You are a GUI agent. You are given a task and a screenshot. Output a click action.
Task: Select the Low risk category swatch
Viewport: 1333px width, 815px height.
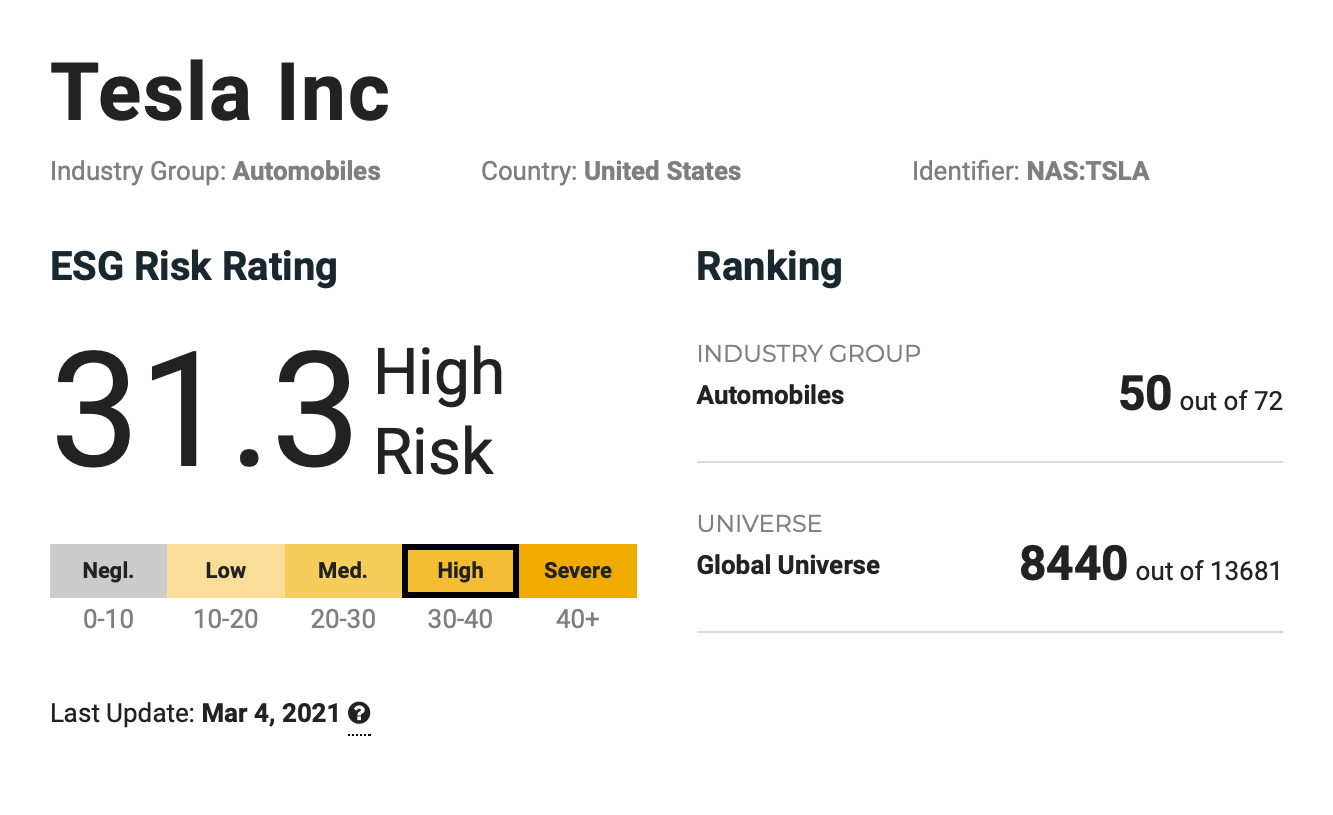pos(225,571)
